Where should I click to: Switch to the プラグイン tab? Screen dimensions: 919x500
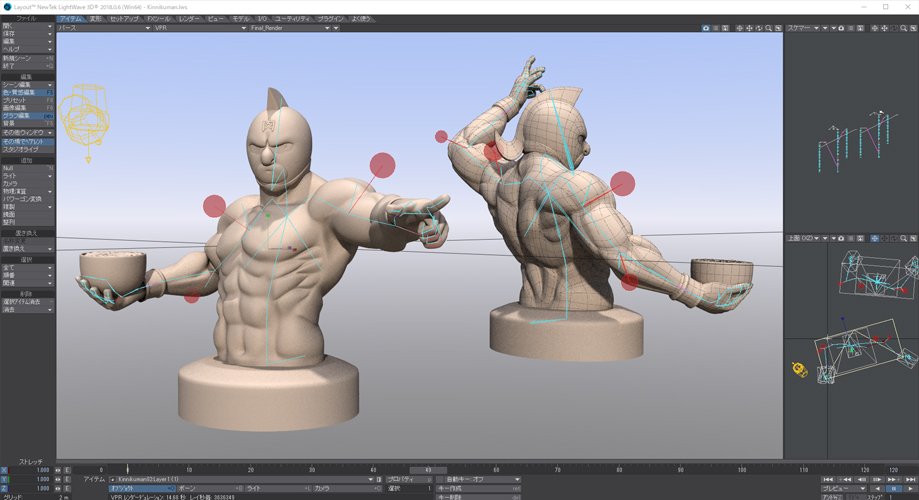[x=331, y=19]
